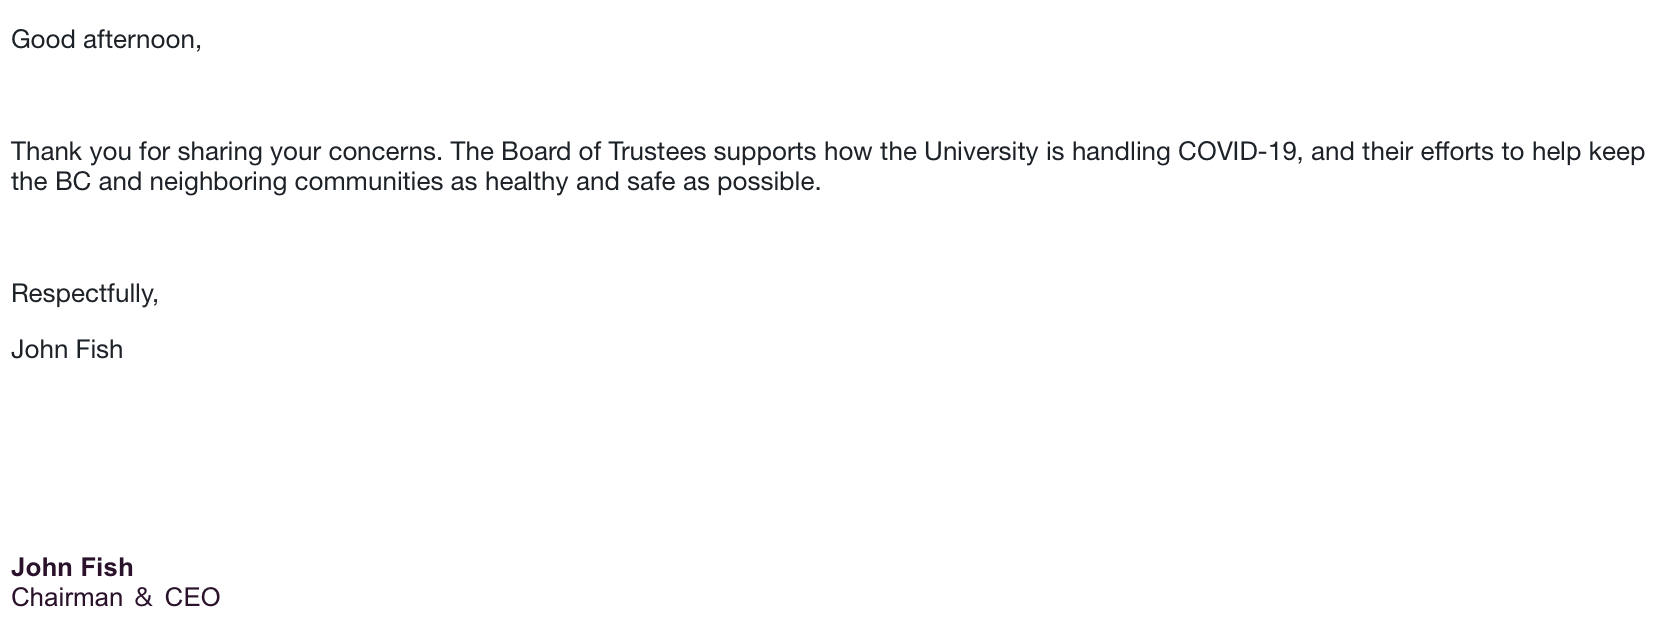
Task: Click the bold "John Fish" signature name
Action: tap(72, 567)
